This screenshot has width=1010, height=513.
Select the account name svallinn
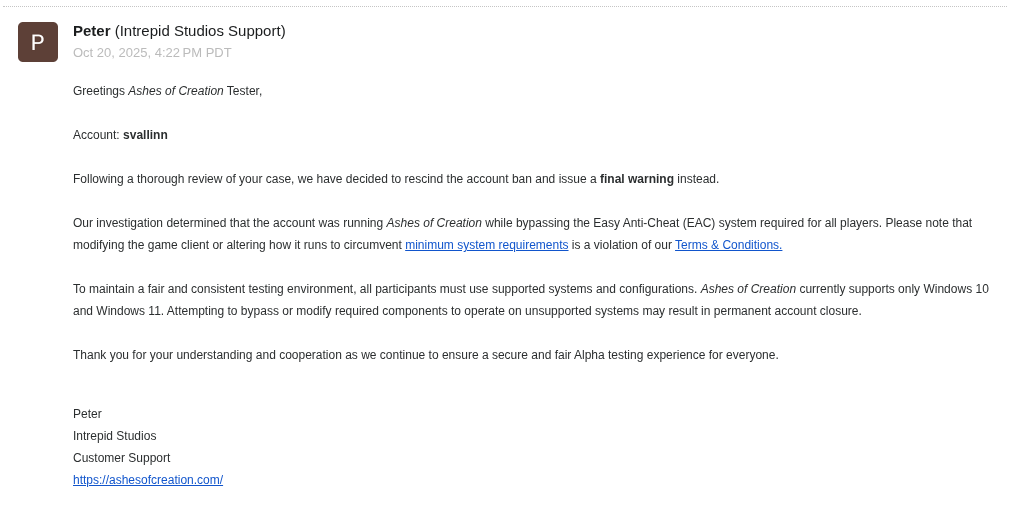click(146, 135)
